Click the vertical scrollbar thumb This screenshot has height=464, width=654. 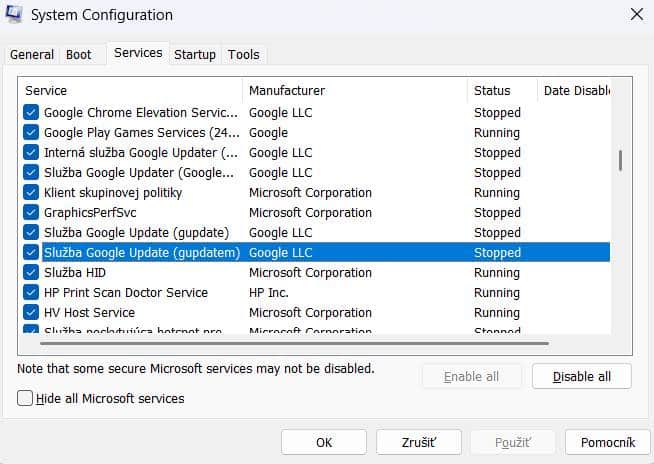click(x=621, y=161)
